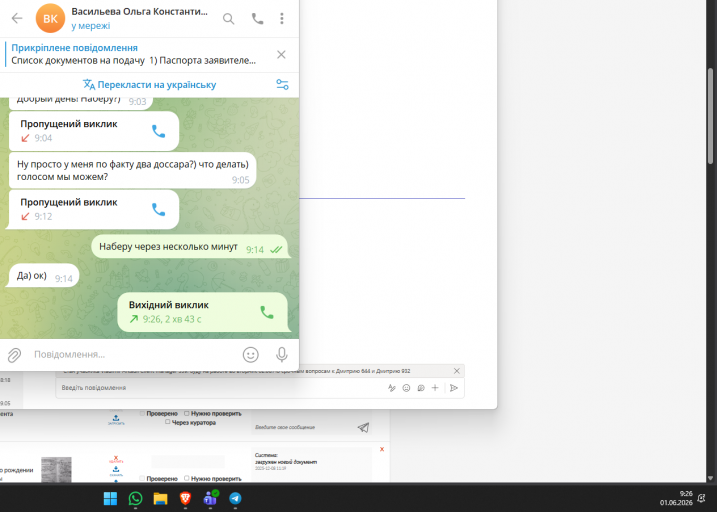Remove the Система message with red X
Viewport: 717px width, 512px height.
pyautogui.click(x=382, y=449)
